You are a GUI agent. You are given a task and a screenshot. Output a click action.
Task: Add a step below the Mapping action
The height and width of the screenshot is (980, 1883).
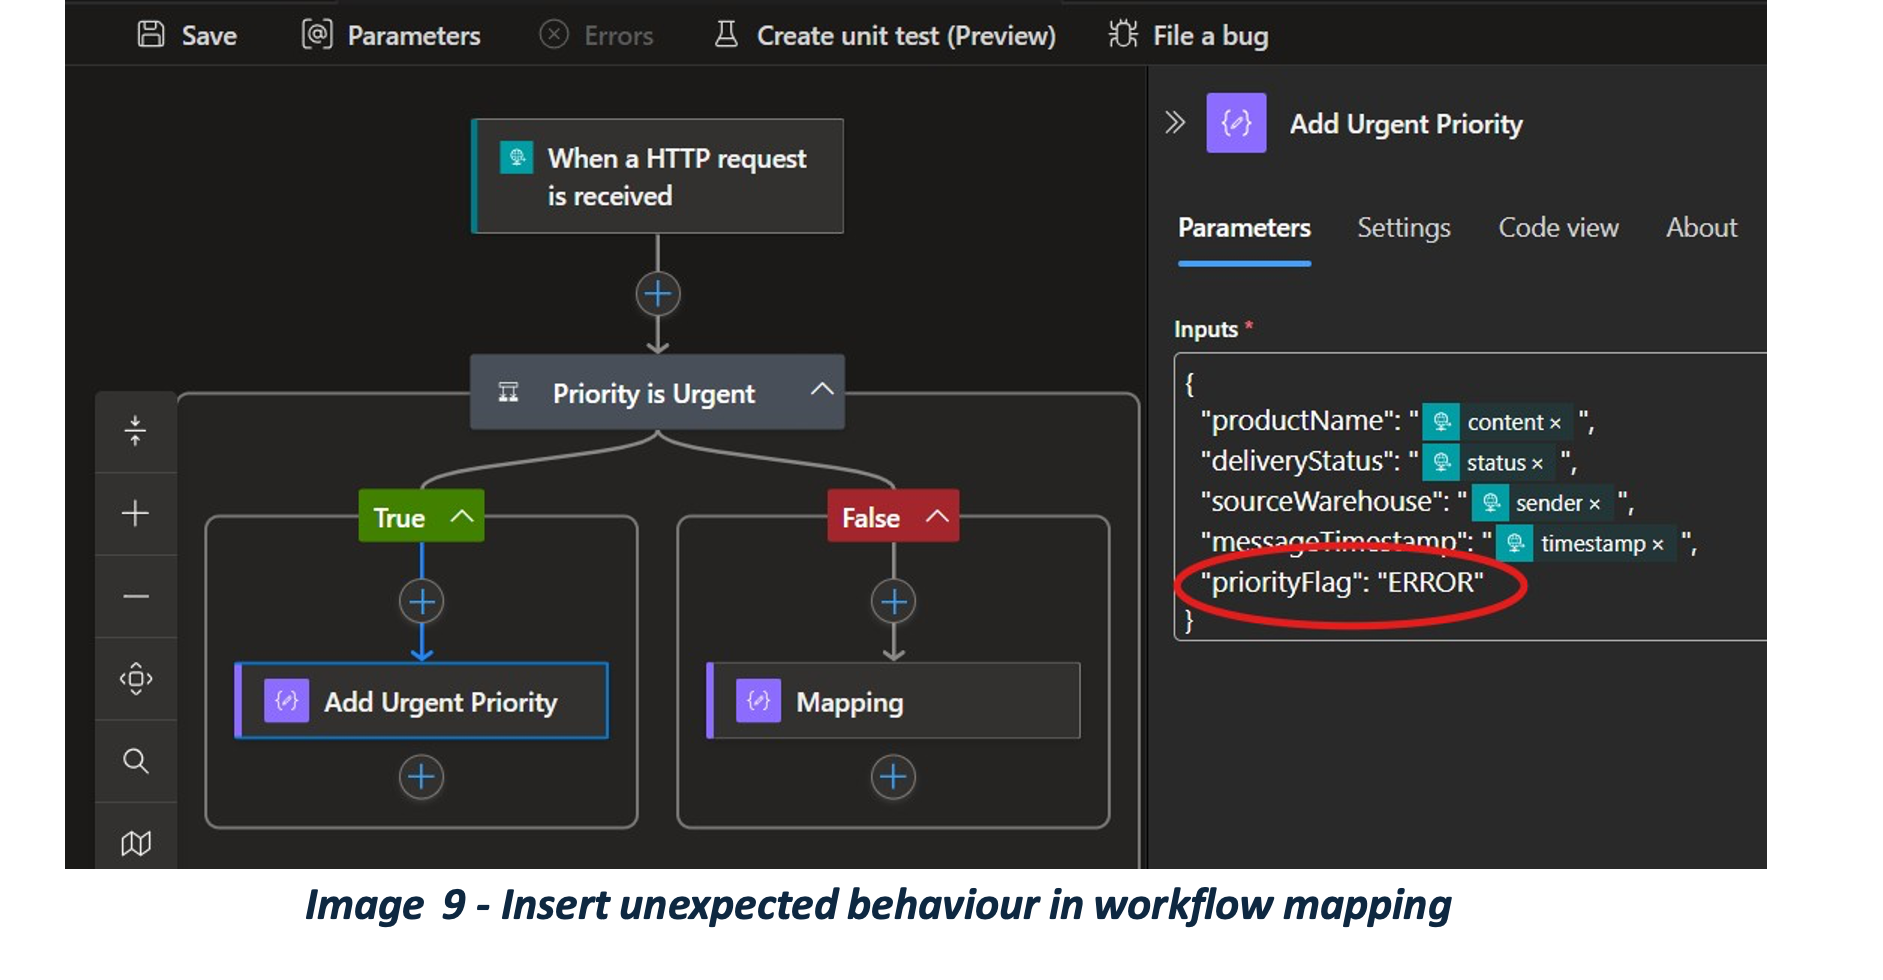point(893,776)
